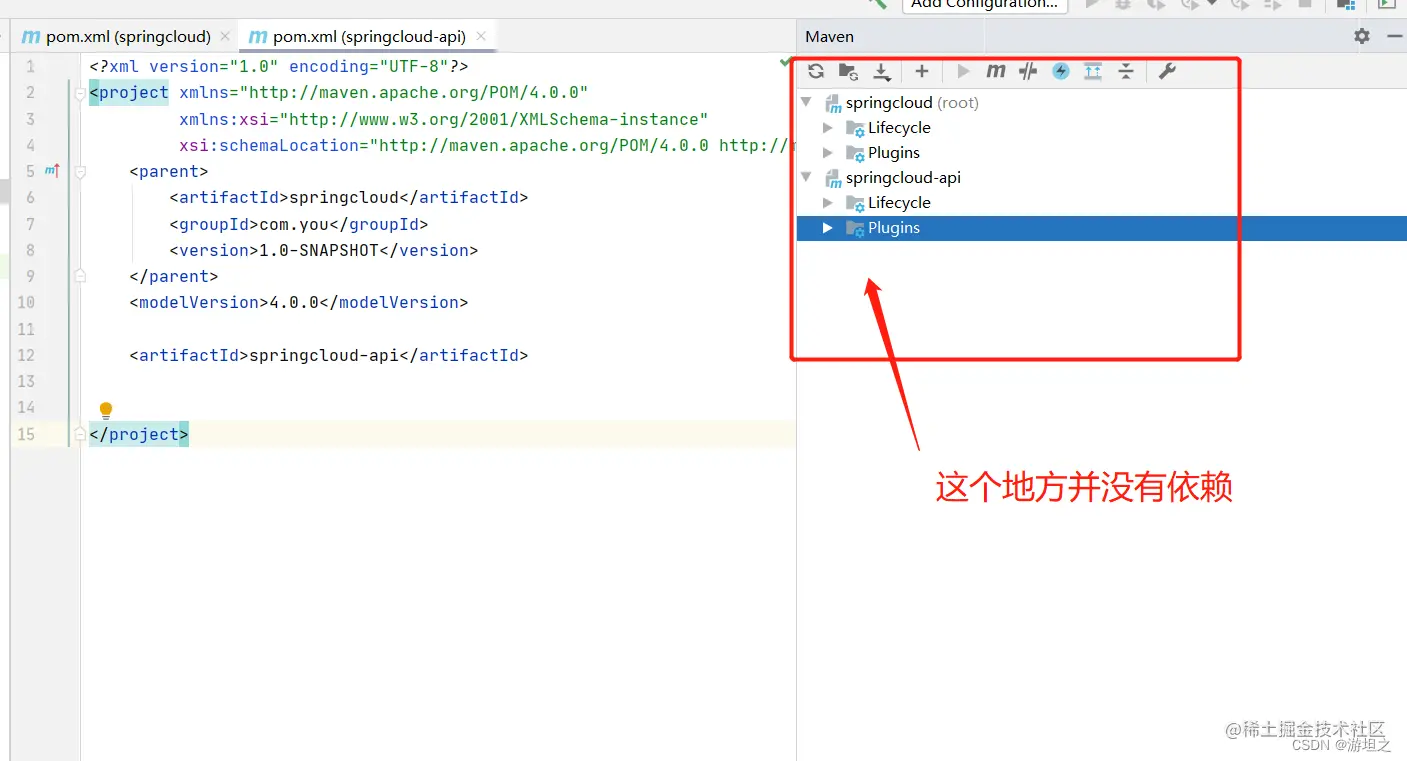Close pom.xml (springcloud-api) tab
Viewport: 1407px width, 761px height.
tap(481, 36)
